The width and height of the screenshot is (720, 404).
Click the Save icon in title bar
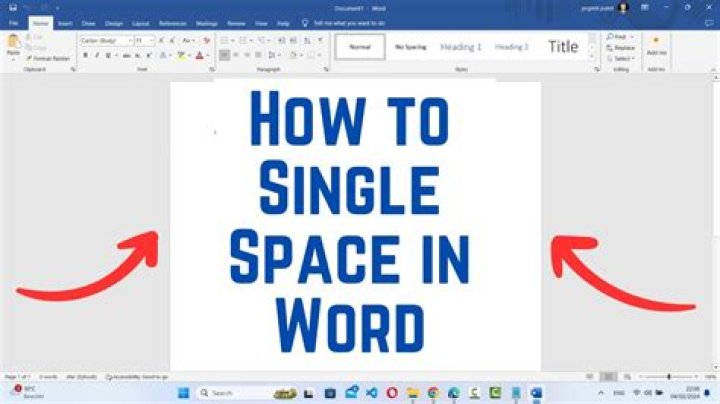pos(12,7)
